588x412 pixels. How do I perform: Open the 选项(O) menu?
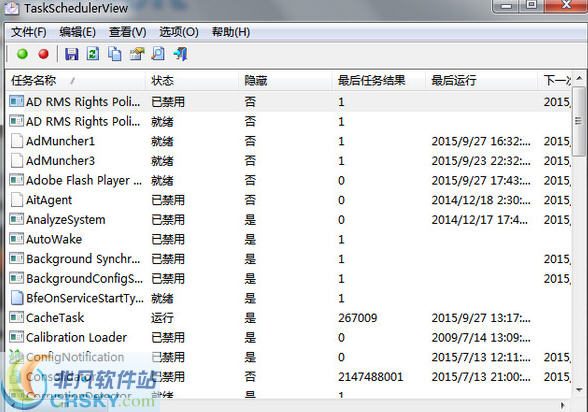[179, 32]
